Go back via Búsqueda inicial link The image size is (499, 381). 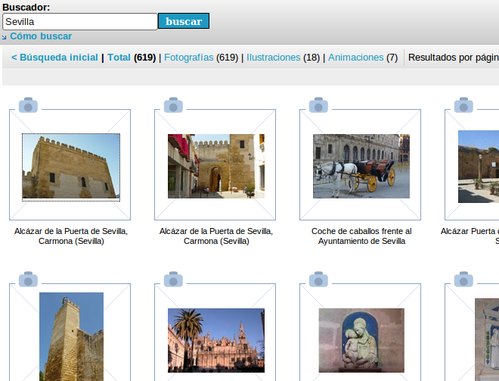click(55, 57)
